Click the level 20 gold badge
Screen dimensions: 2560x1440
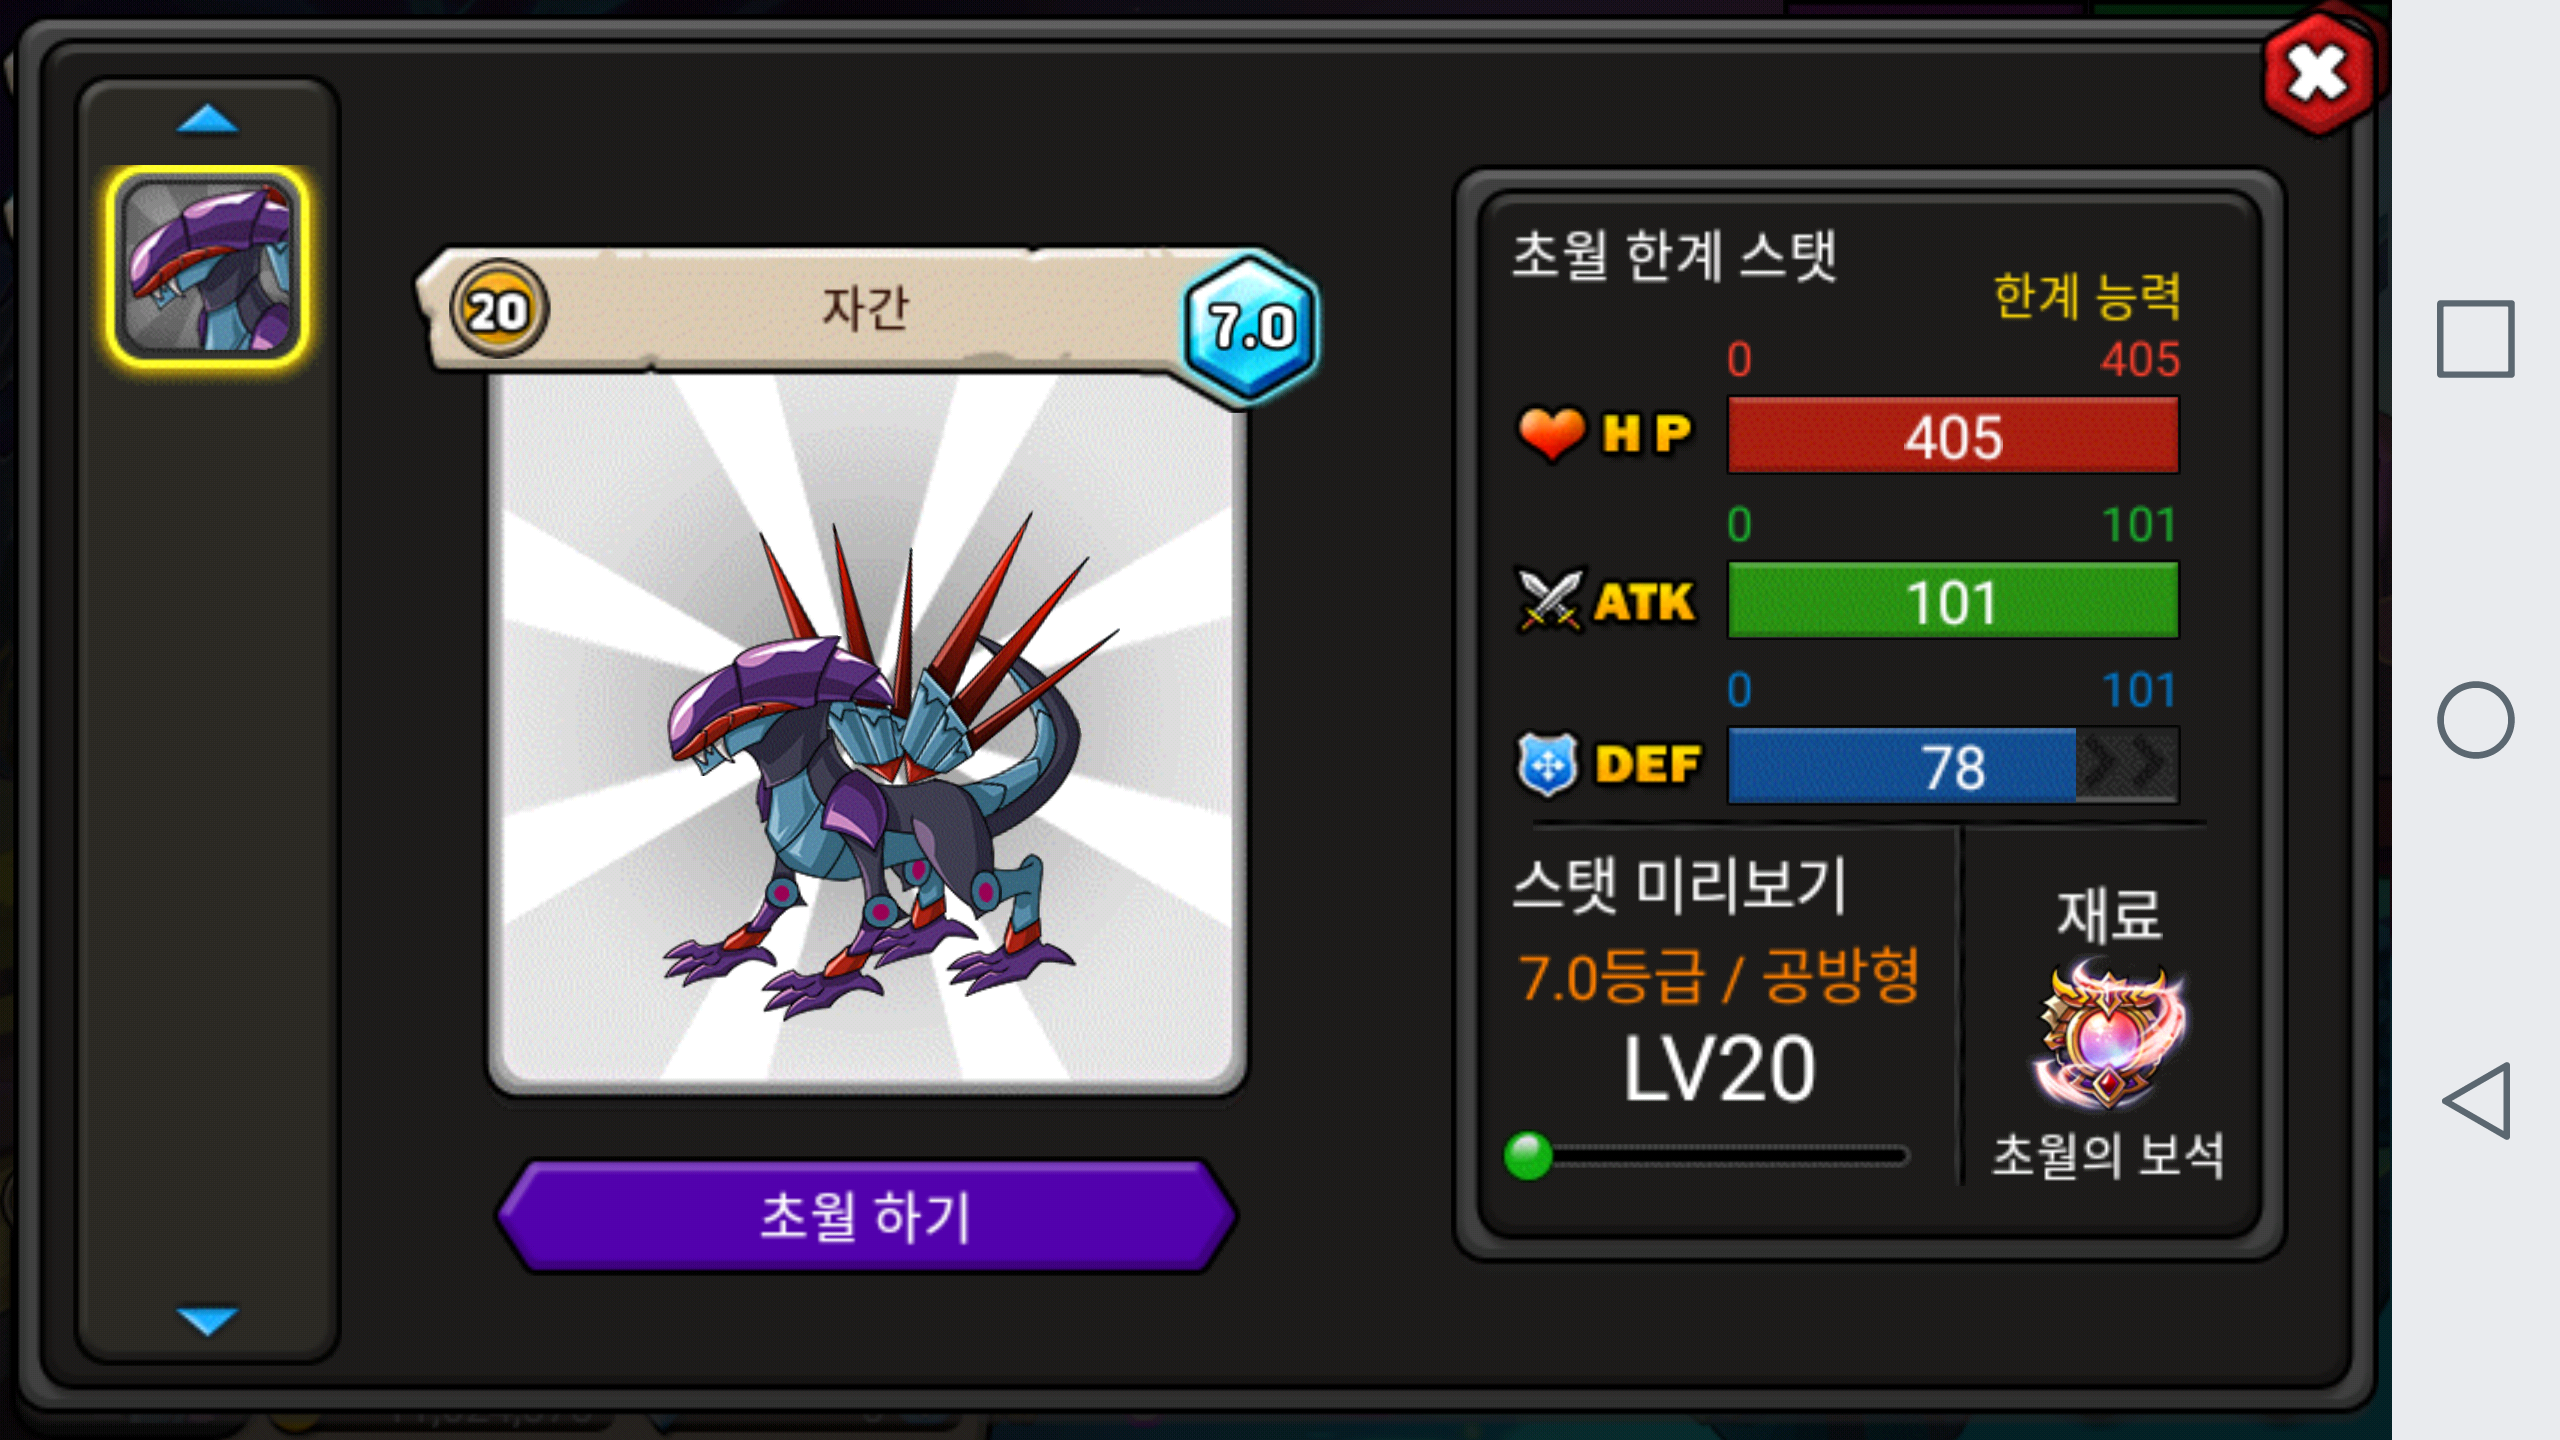coord(498,310)
